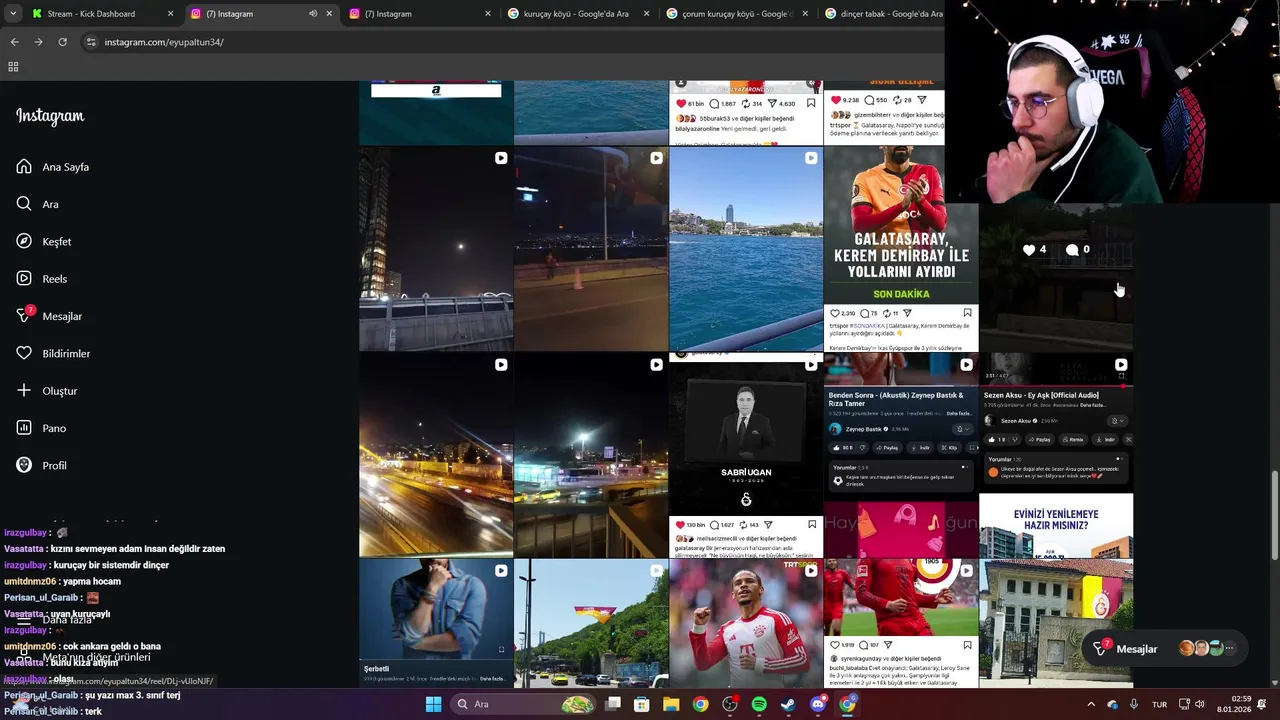The height and width of the screenshot is (720, 1280).
Task: Close the kuruçay köyü Google tab
Action: click(x=646, y=14)
